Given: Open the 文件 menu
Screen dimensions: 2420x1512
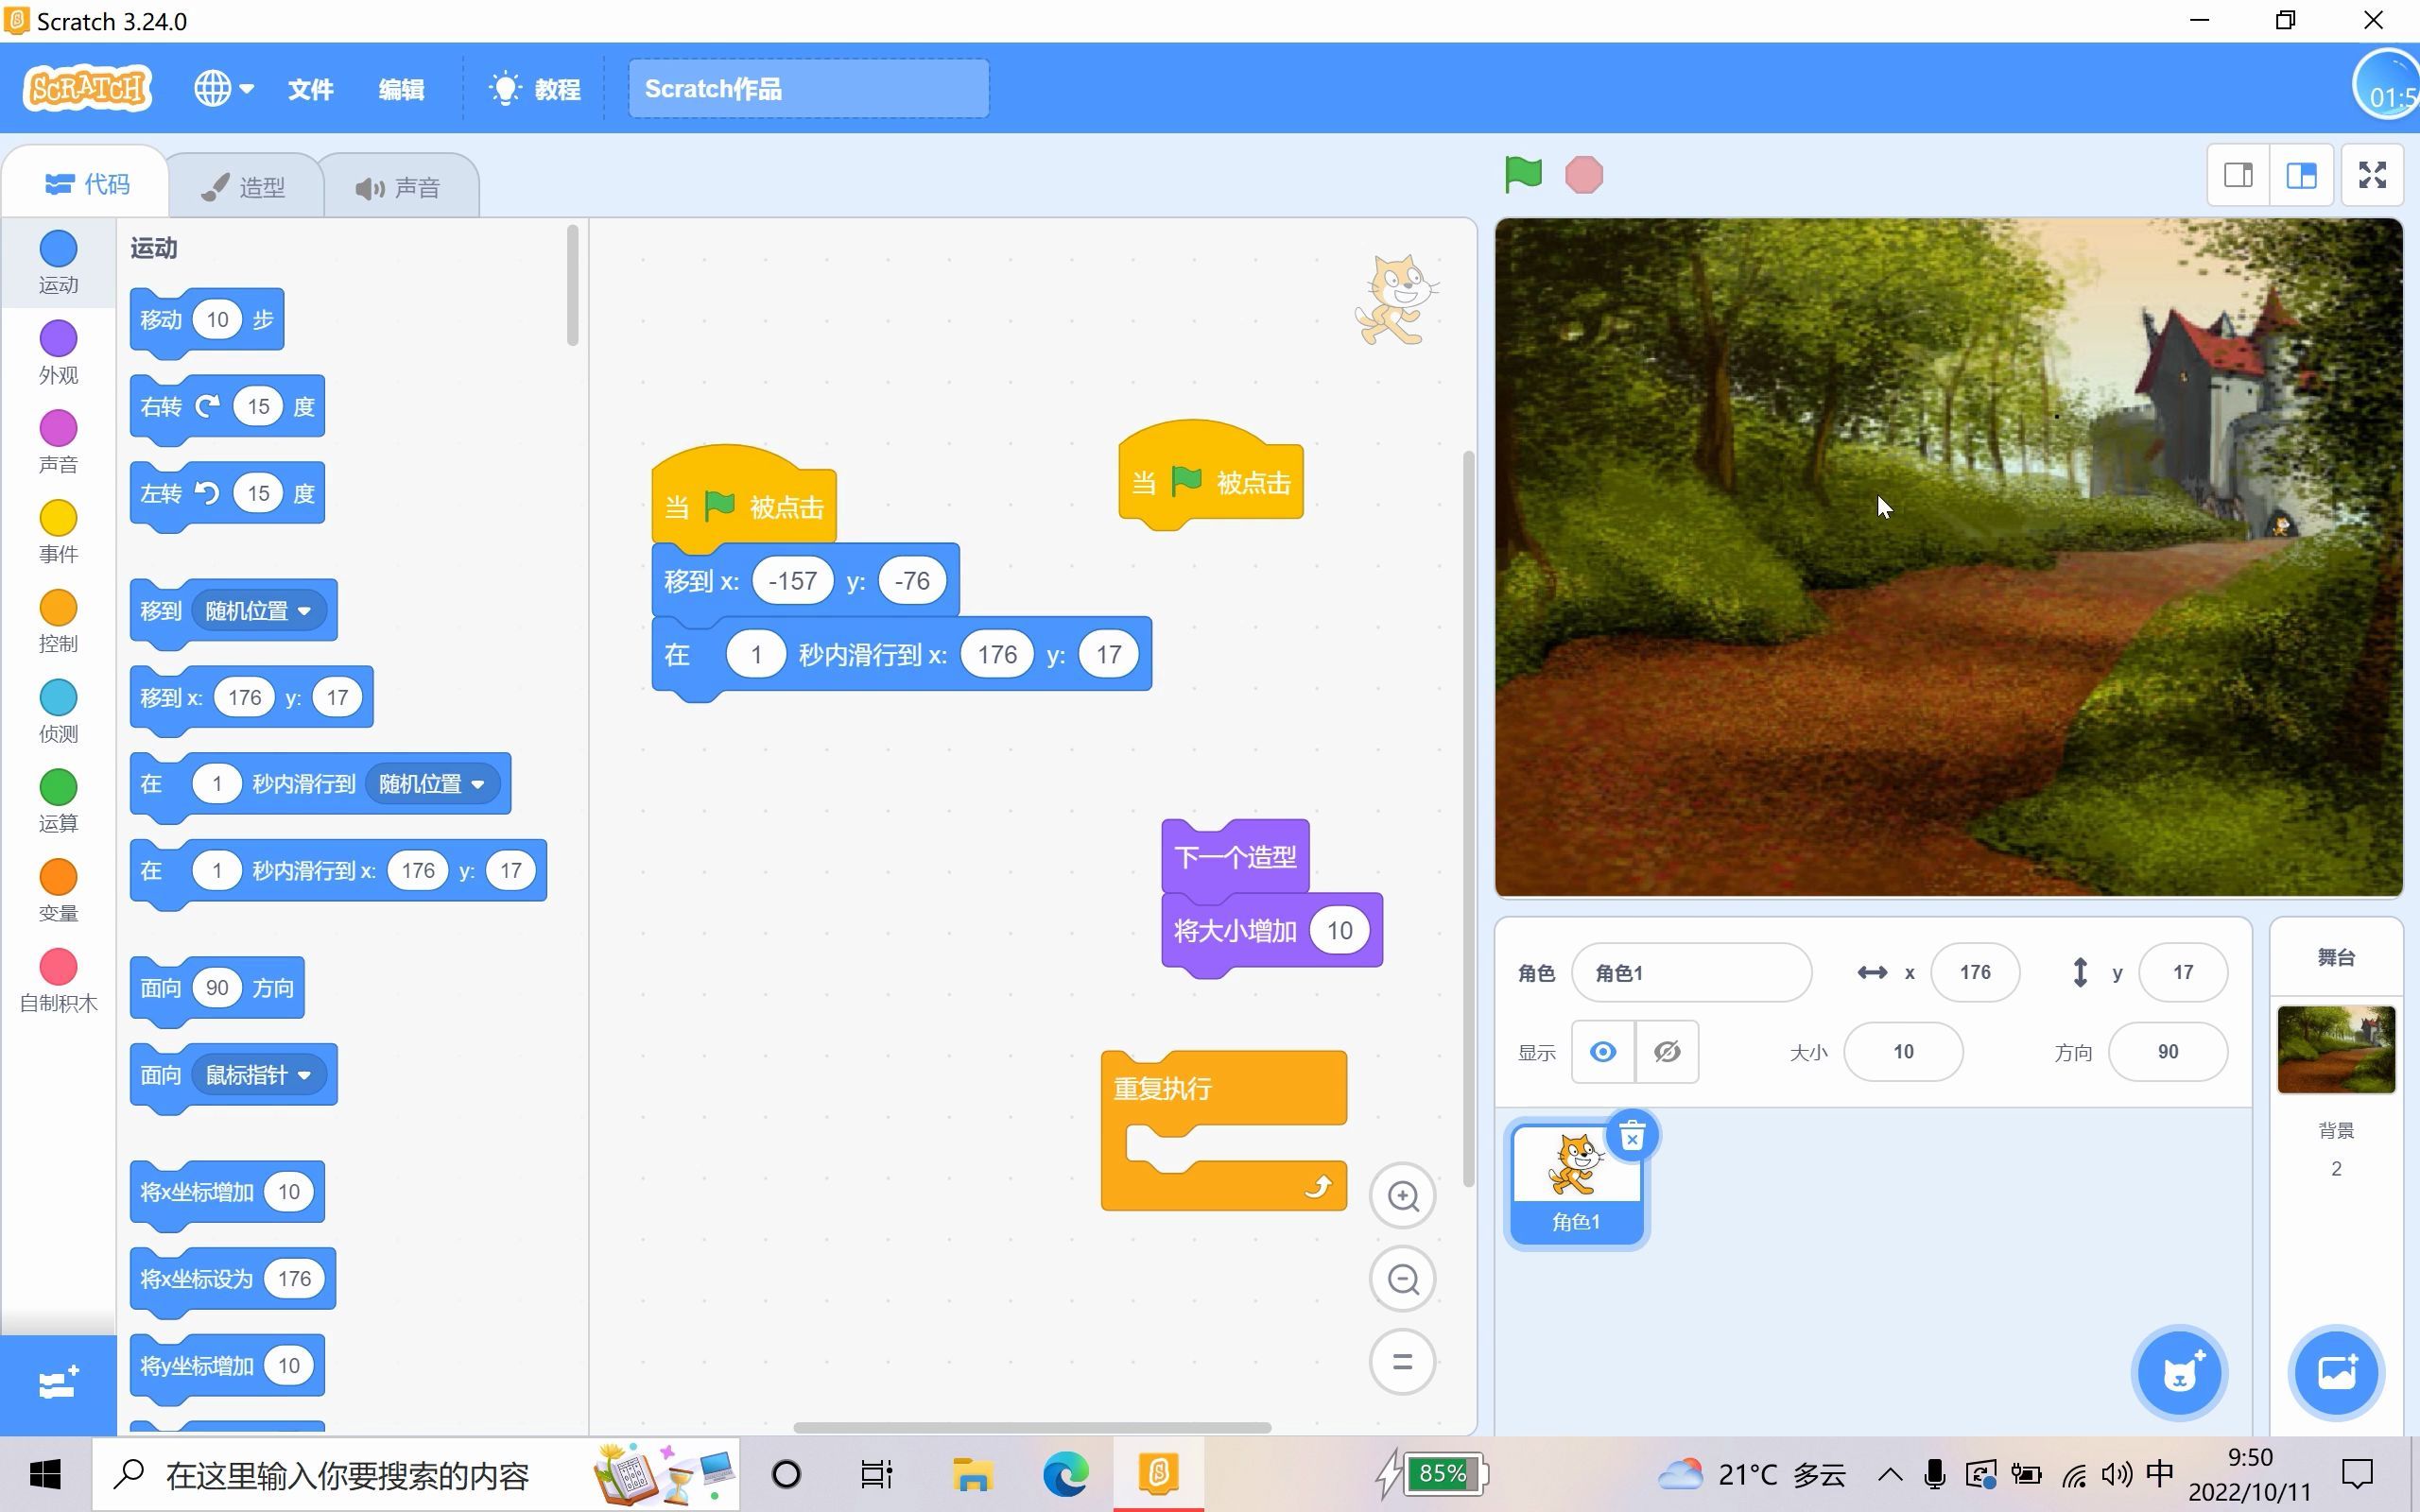Looking at the screenshot, I should tap(310, 90).
